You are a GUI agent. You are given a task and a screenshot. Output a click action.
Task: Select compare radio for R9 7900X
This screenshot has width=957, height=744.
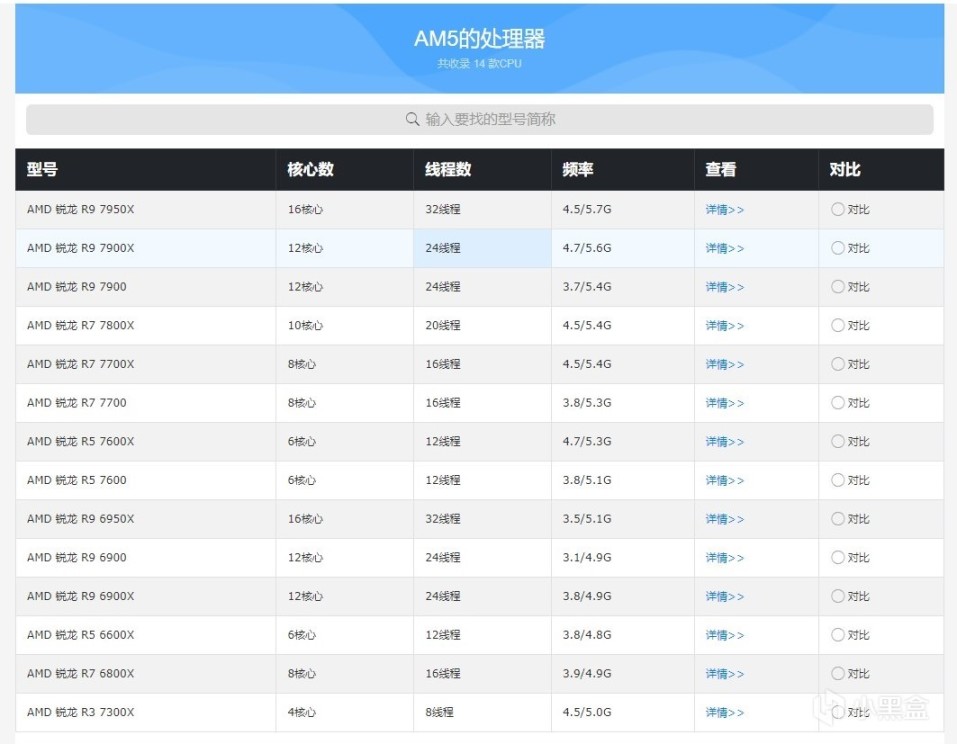tap(837, 248)
